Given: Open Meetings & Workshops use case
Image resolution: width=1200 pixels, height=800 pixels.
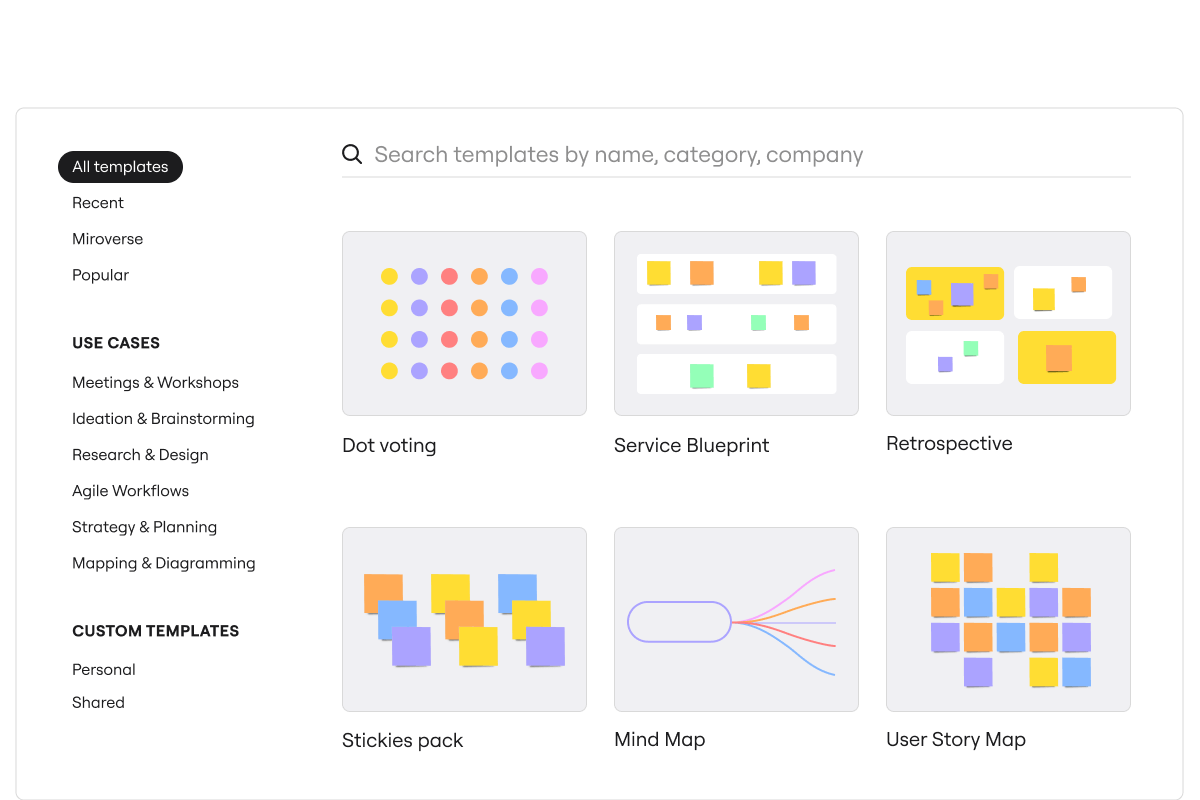Looking at the screenshot, I should (155, 382).
